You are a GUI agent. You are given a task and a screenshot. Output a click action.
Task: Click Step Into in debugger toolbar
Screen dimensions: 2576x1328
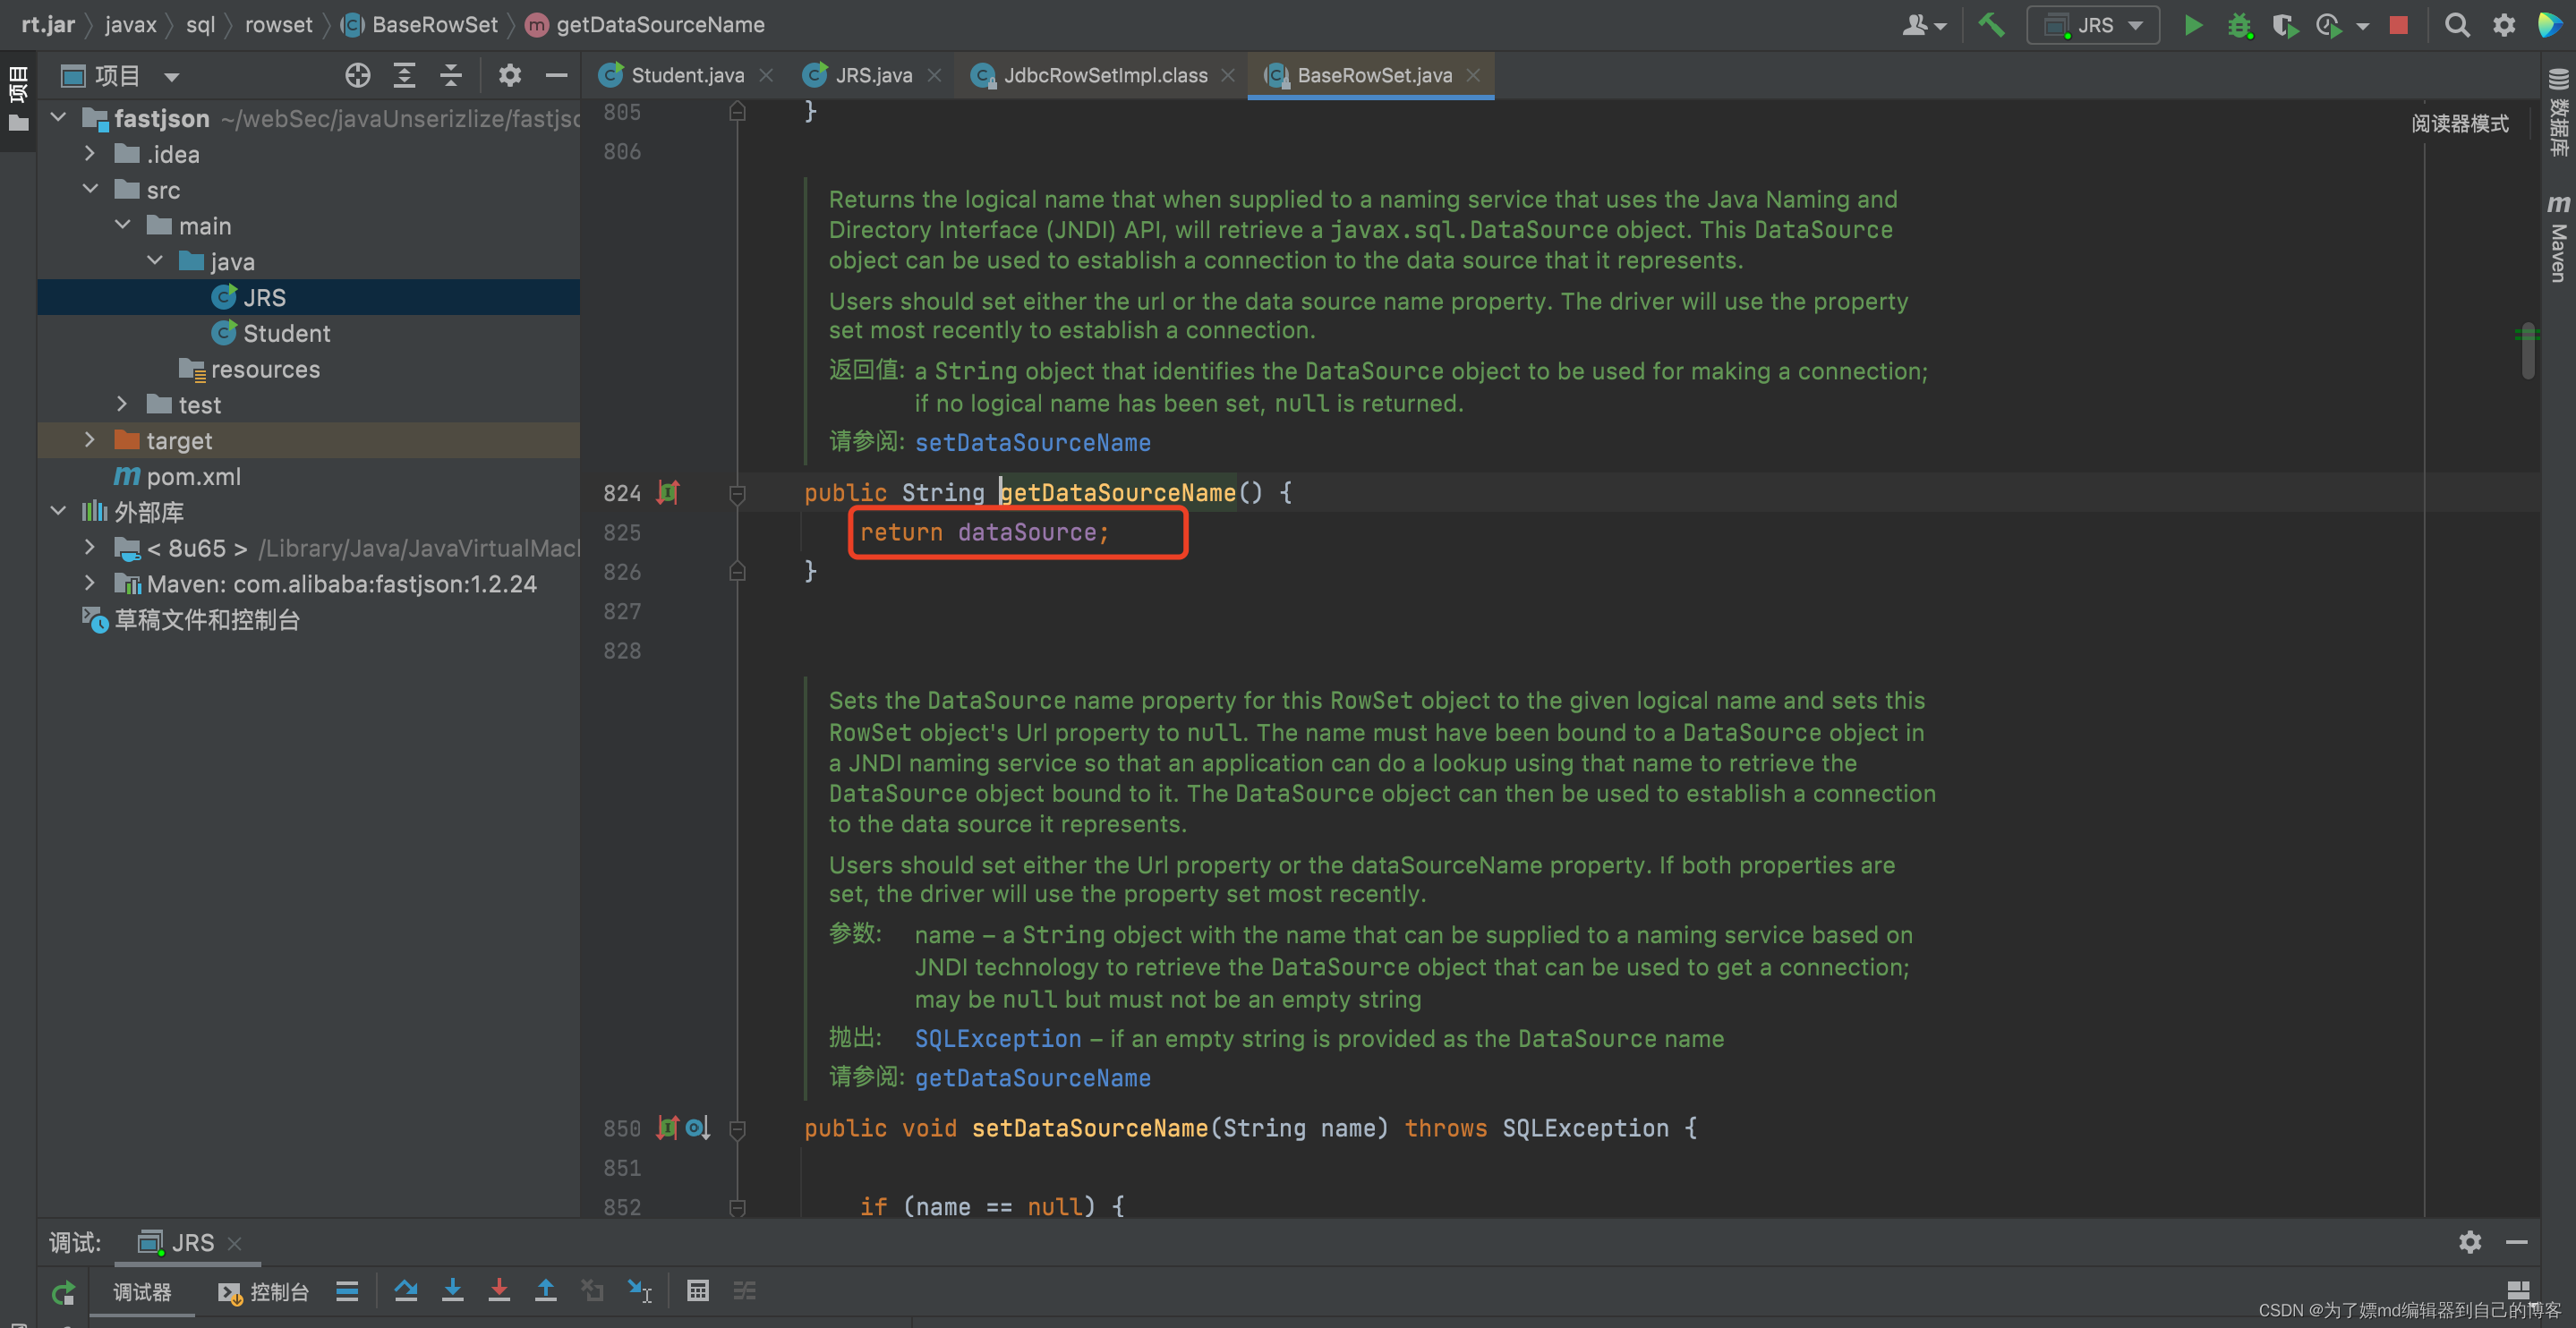tap(452, 1290)
